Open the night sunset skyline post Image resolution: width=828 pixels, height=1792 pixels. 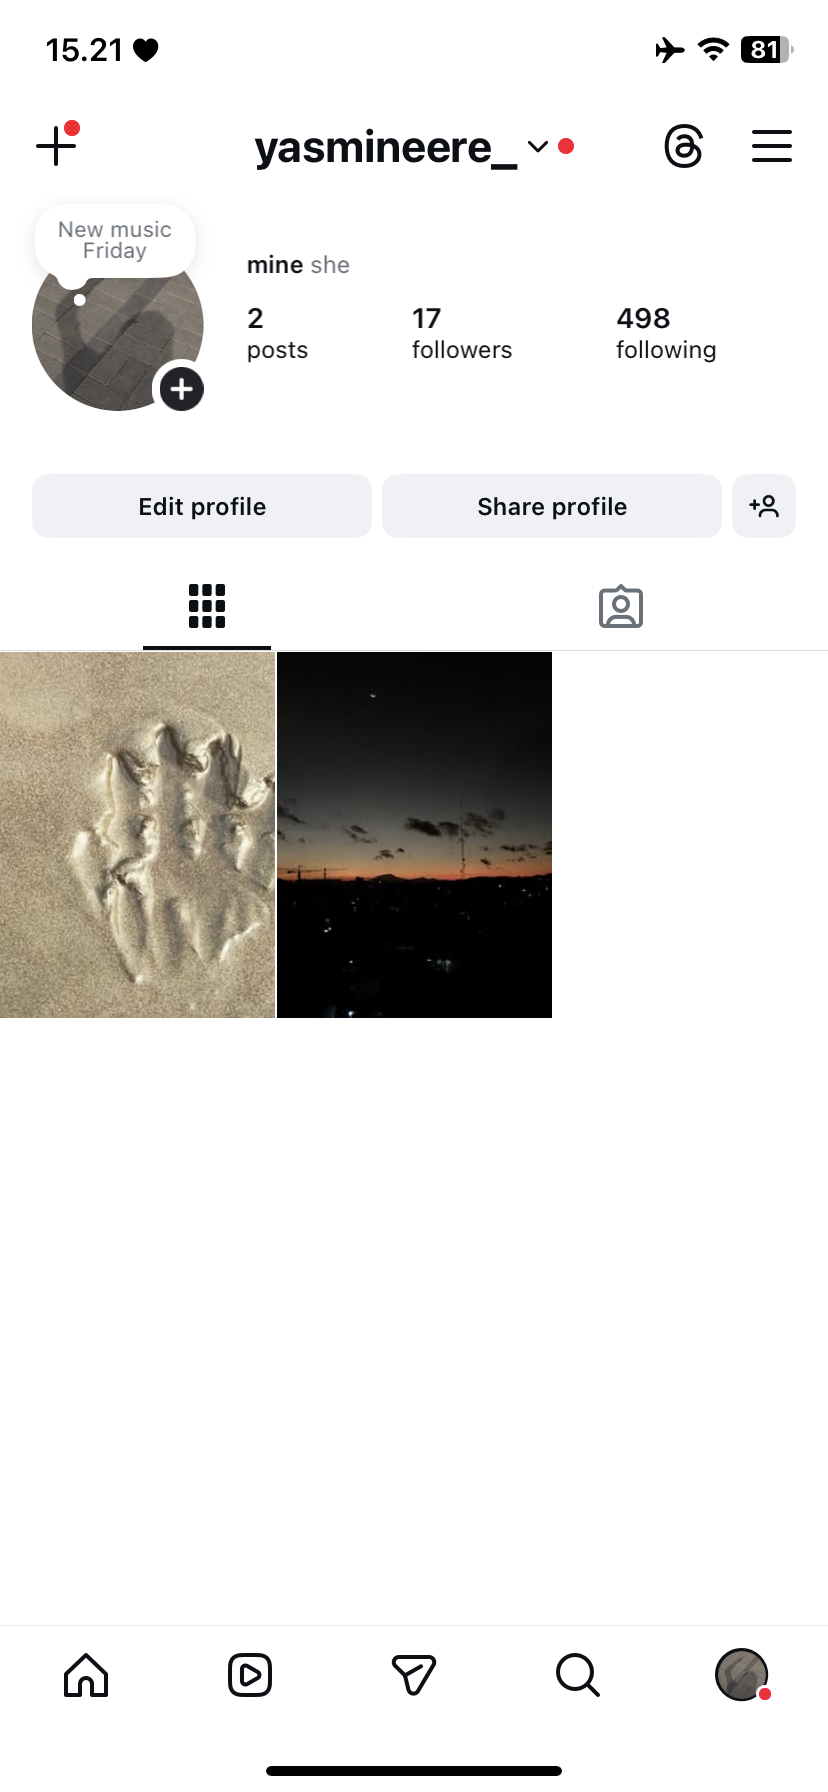(414, 835)
